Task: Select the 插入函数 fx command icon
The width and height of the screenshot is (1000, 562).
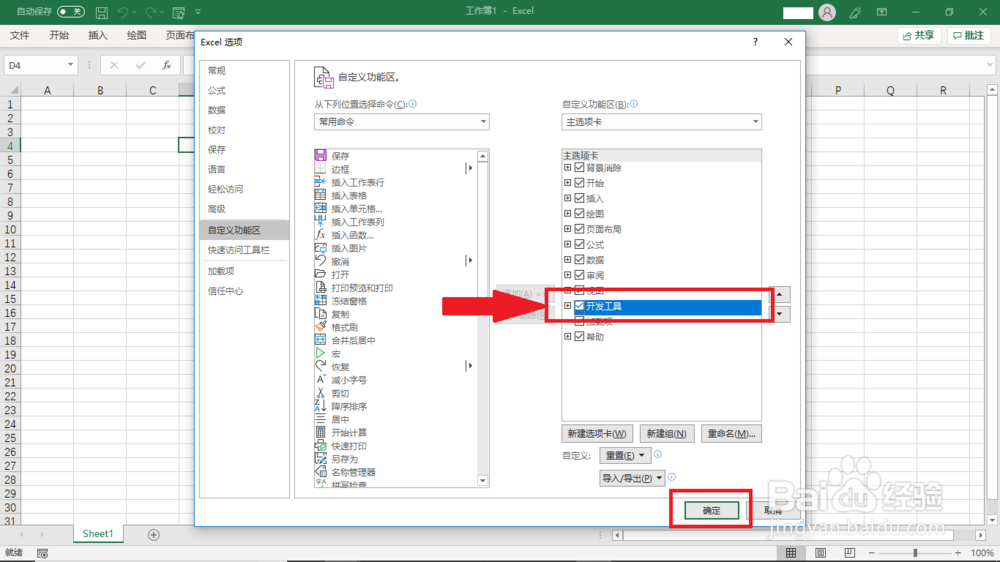Action: 320,235
